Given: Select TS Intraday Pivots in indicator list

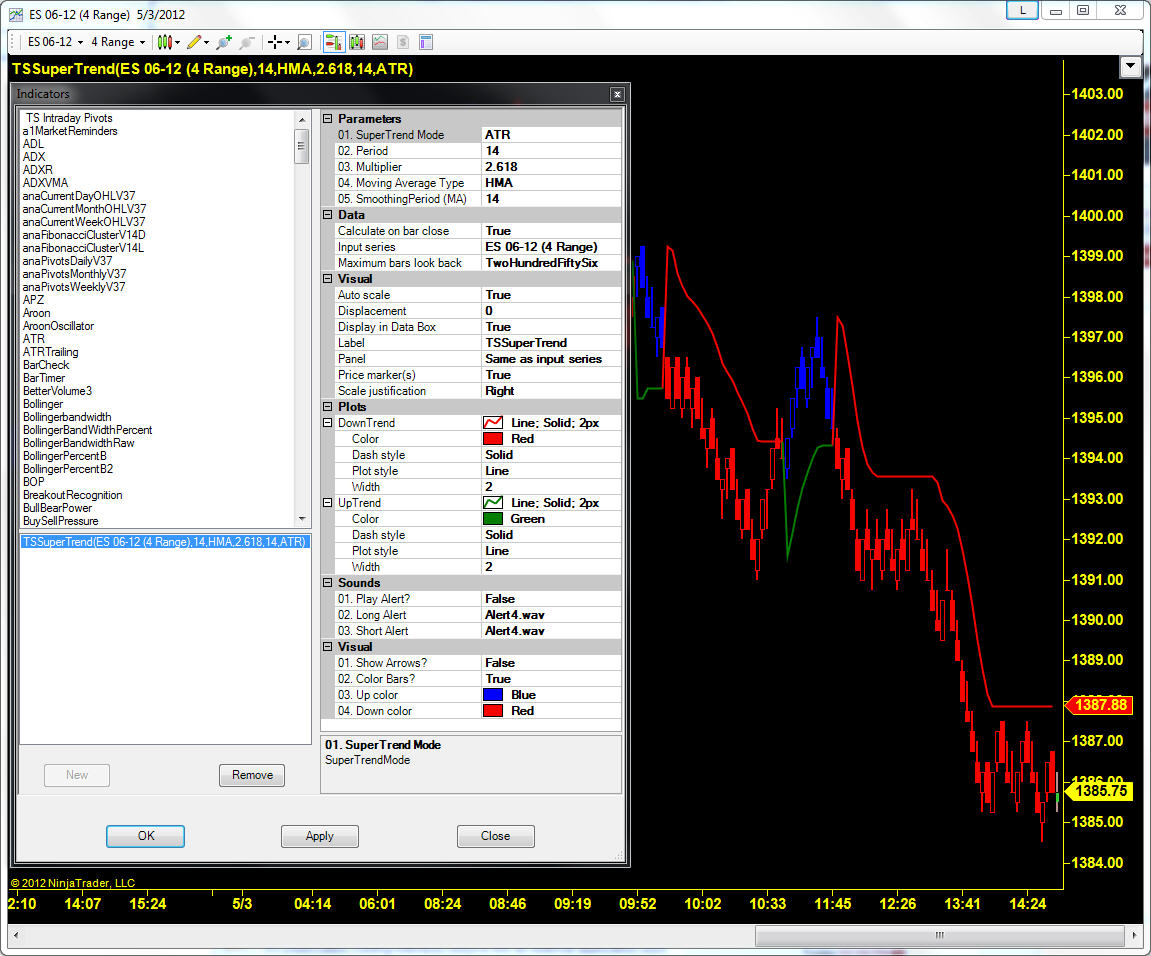Looking at the screenshot, I should (x=69, y=118).
